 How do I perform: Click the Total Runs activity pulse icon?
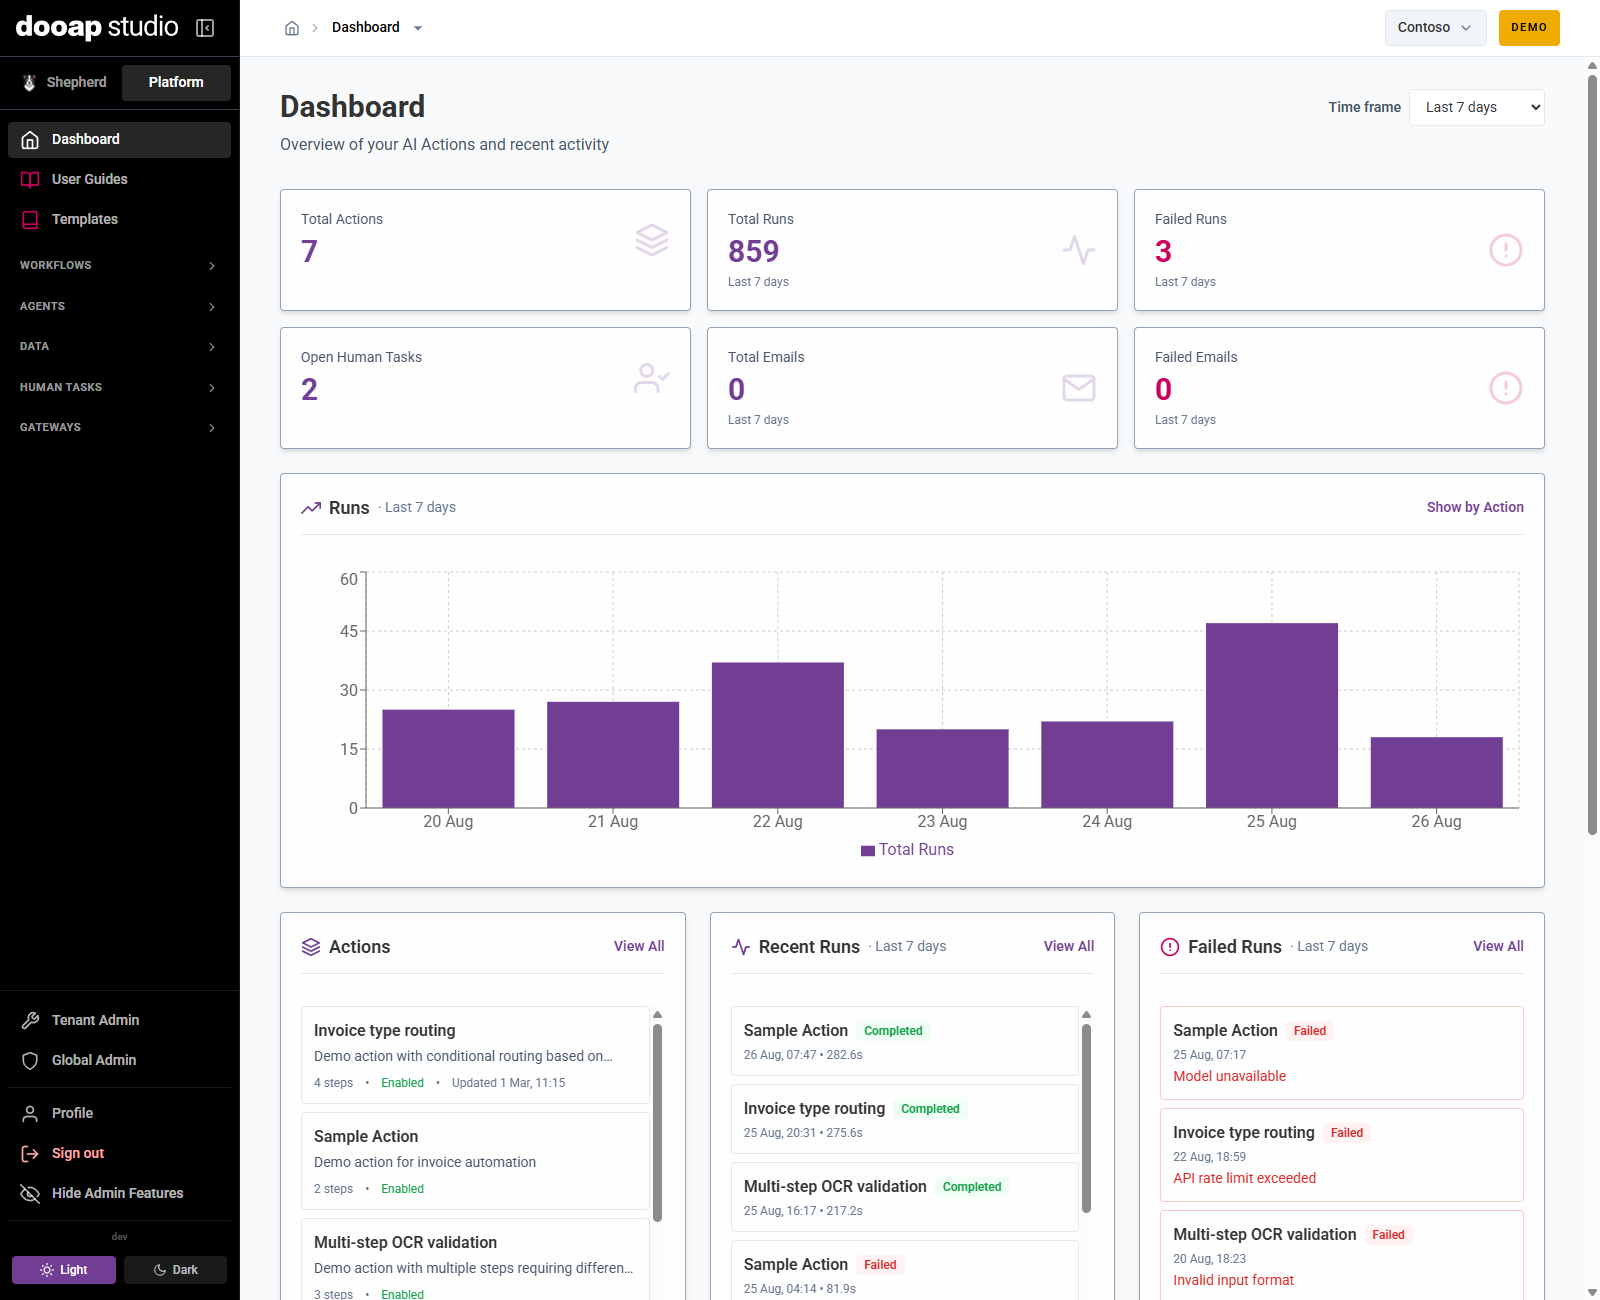[1079, 250]
